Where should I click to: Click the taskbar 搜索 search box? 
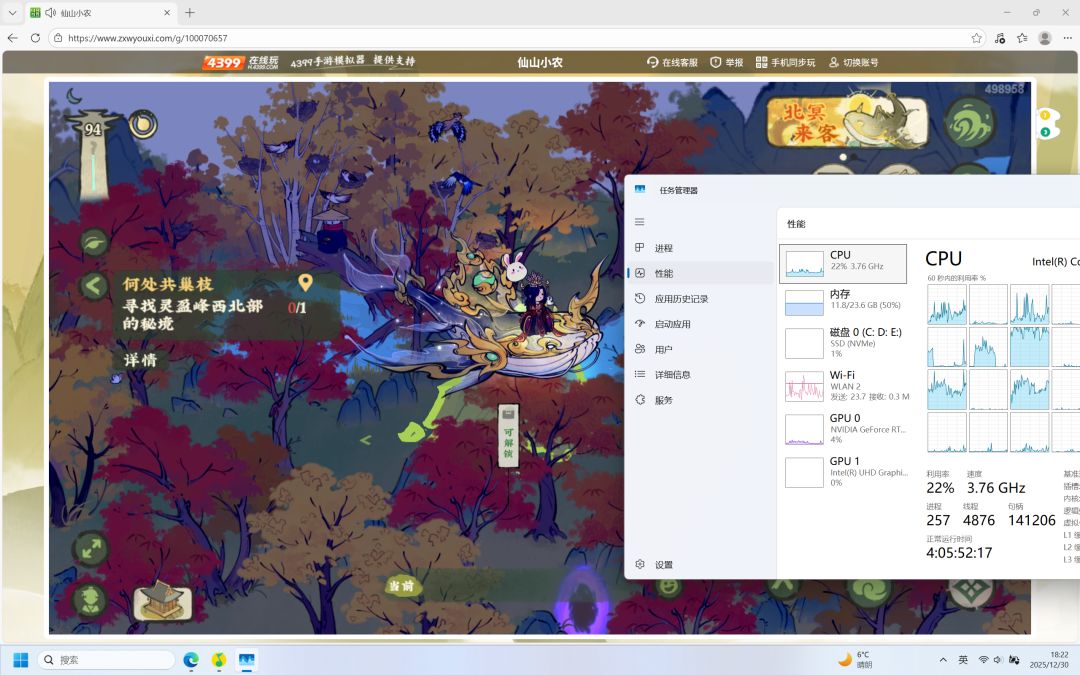click(x=107, y=660)
